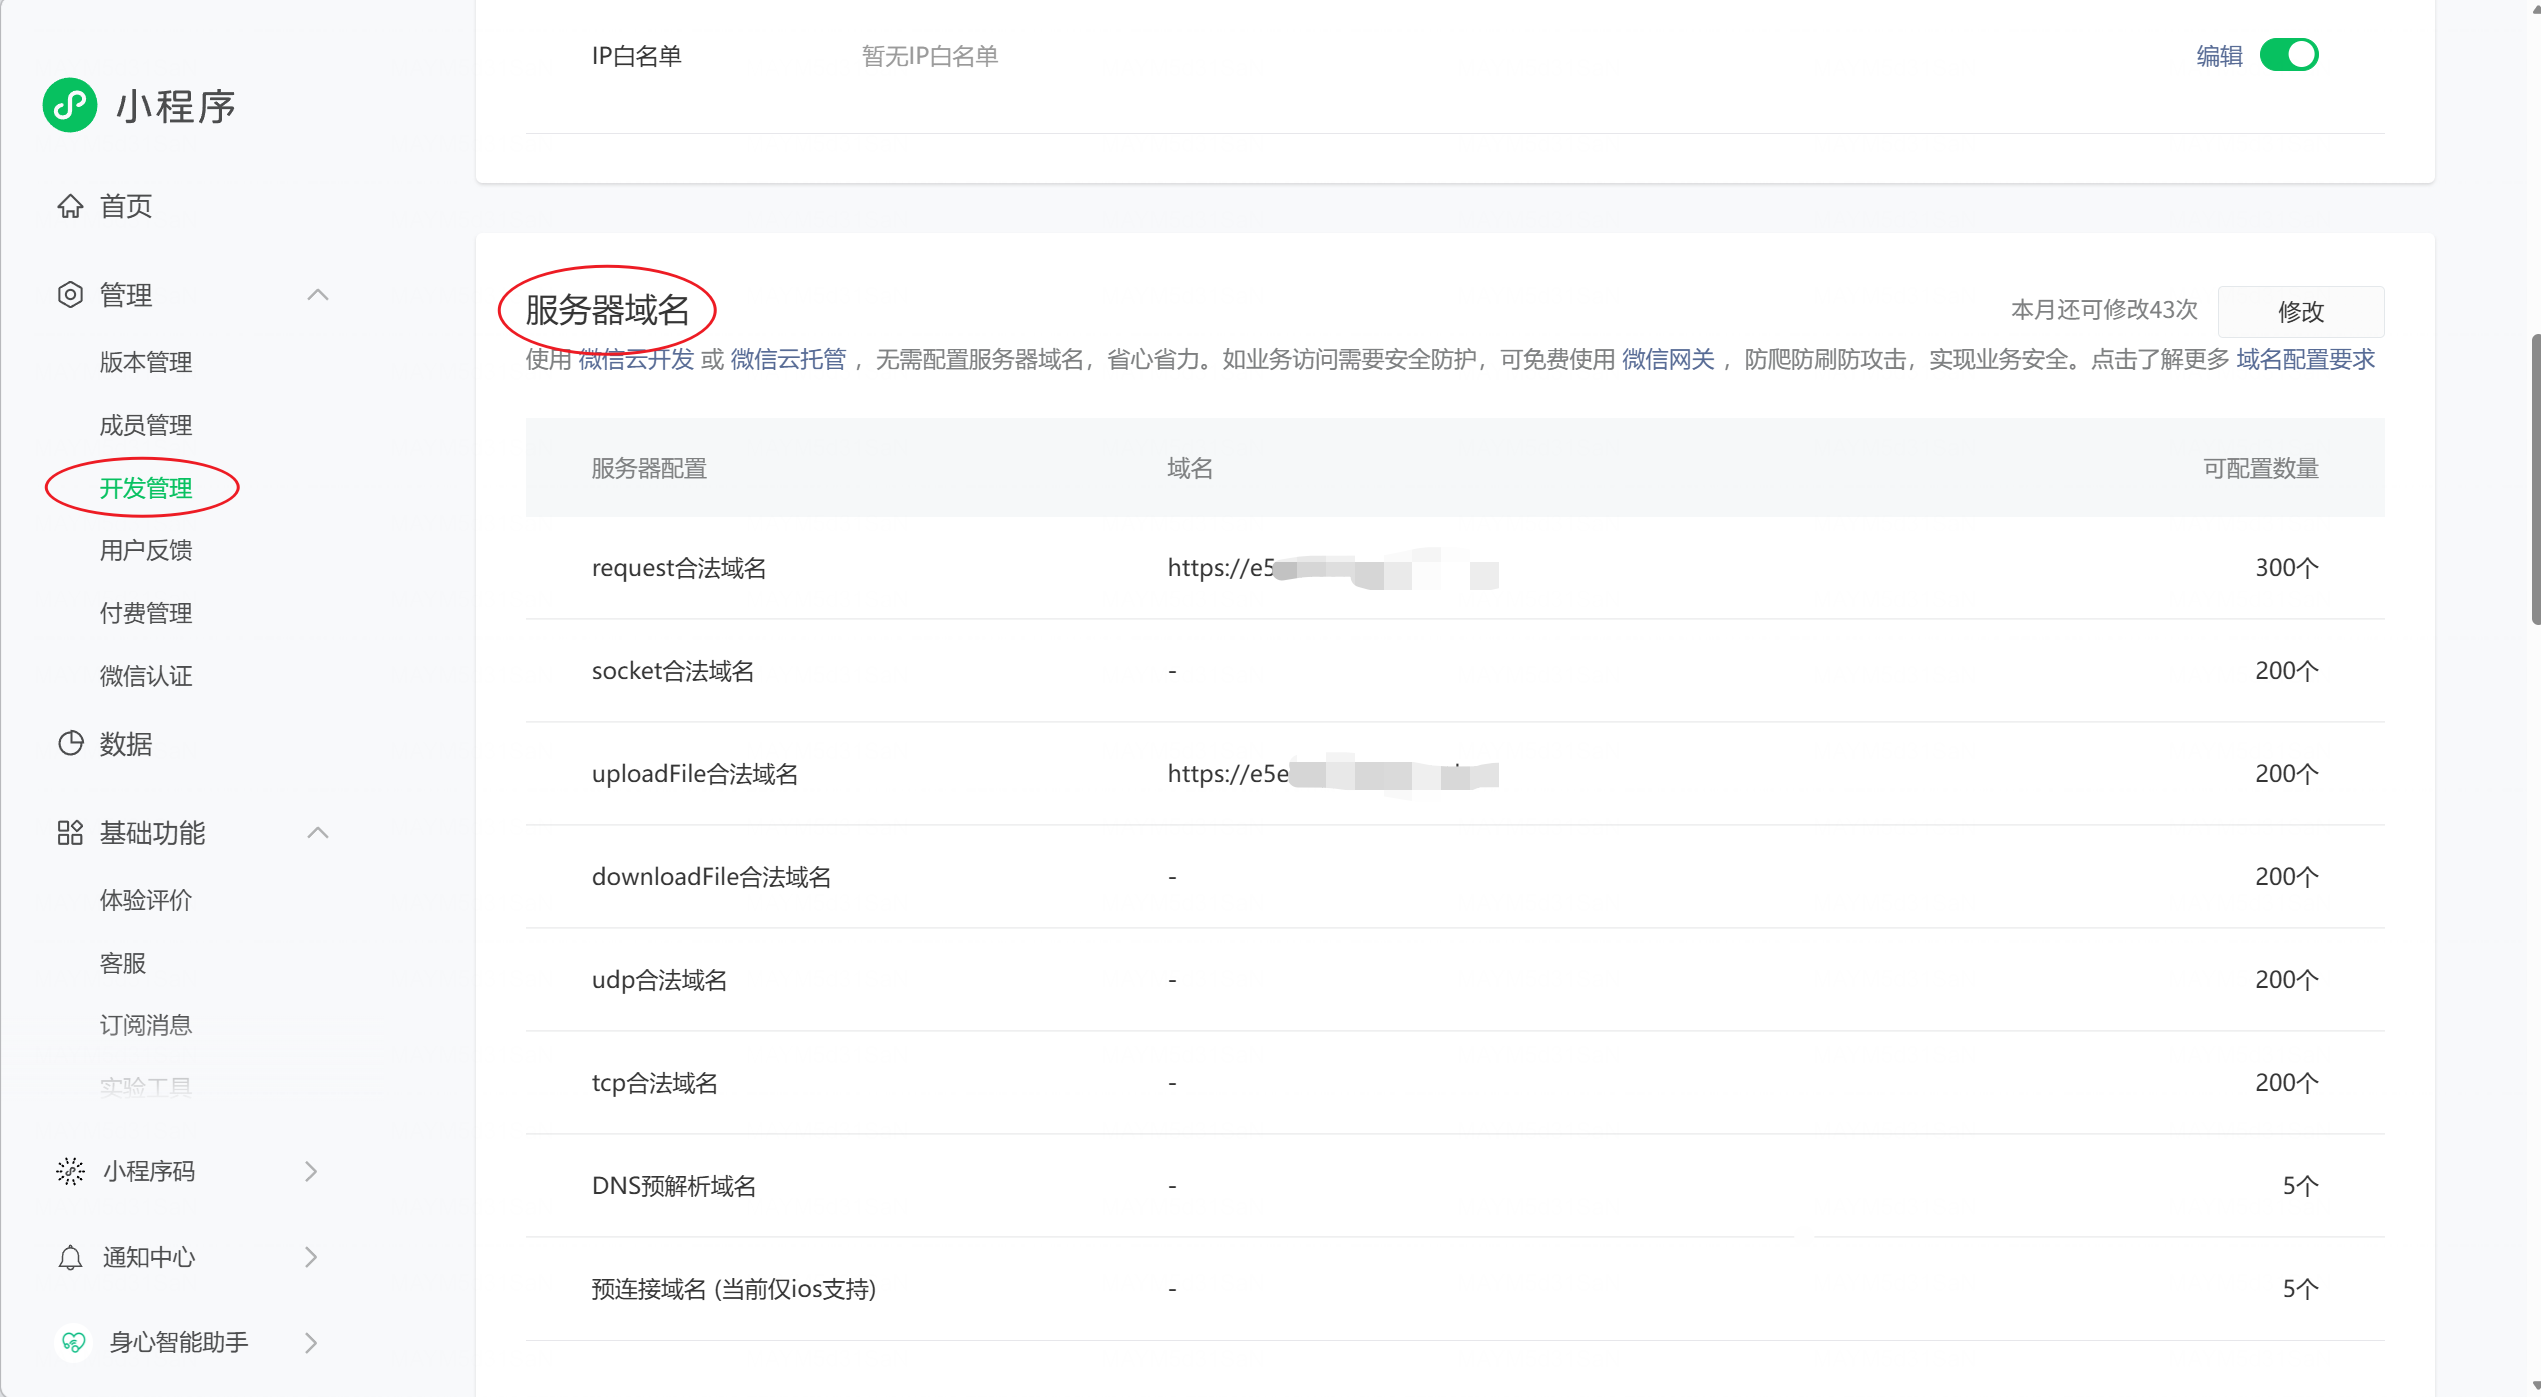Click the grid icon for 基础功能

[70, 833]
